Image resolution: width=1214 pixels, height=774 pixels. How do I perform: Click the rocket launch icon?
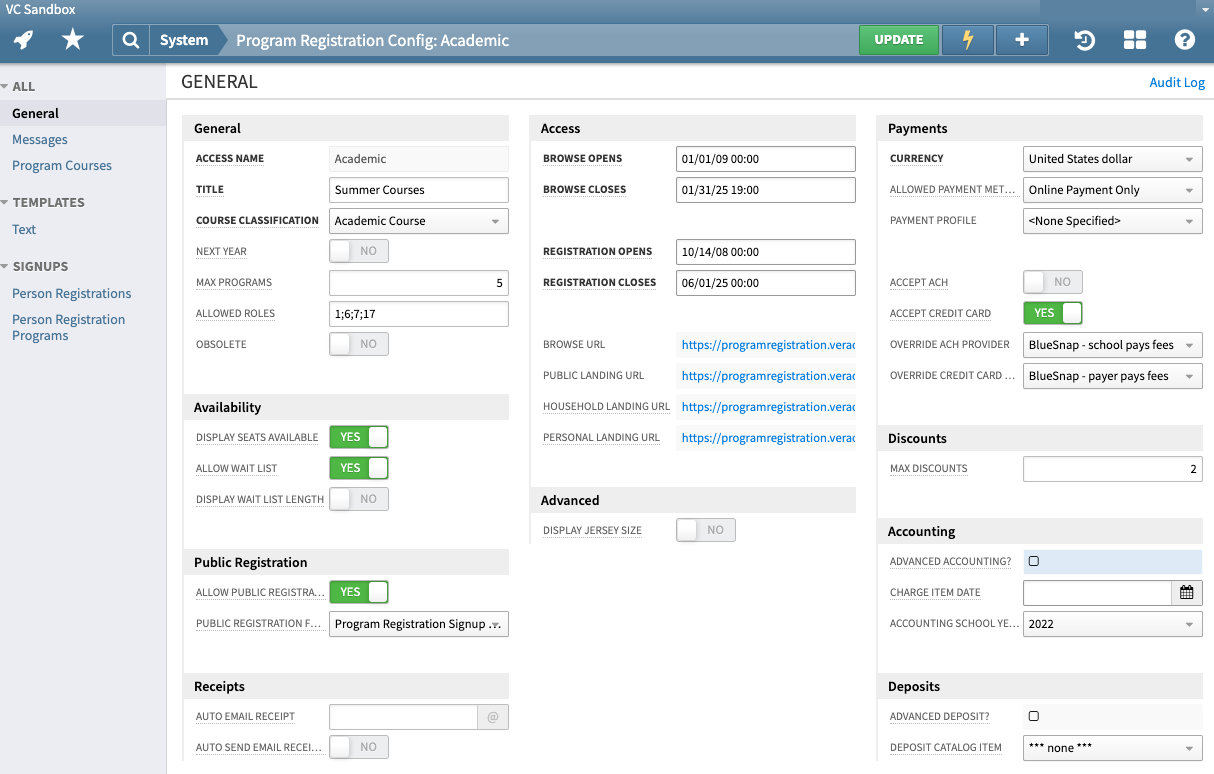click(x=24, y=40)
